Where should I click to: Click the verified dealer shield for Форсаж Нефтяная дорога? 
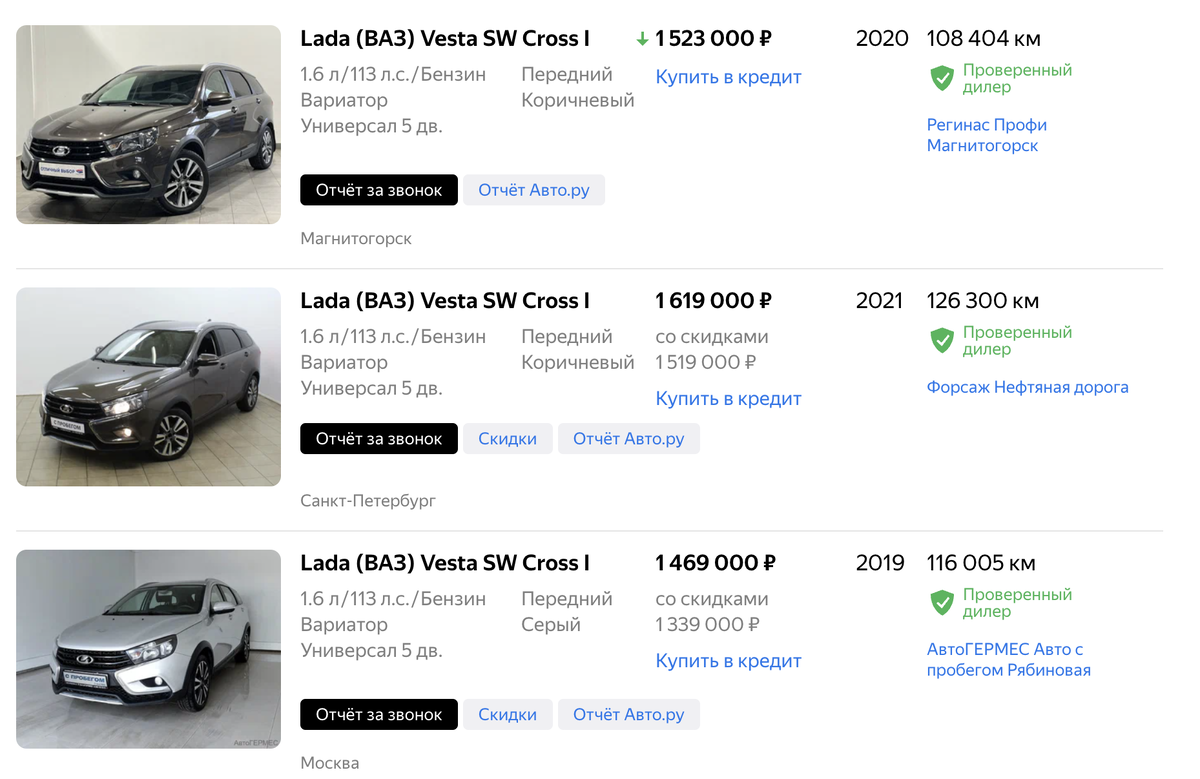coord(942,340)
